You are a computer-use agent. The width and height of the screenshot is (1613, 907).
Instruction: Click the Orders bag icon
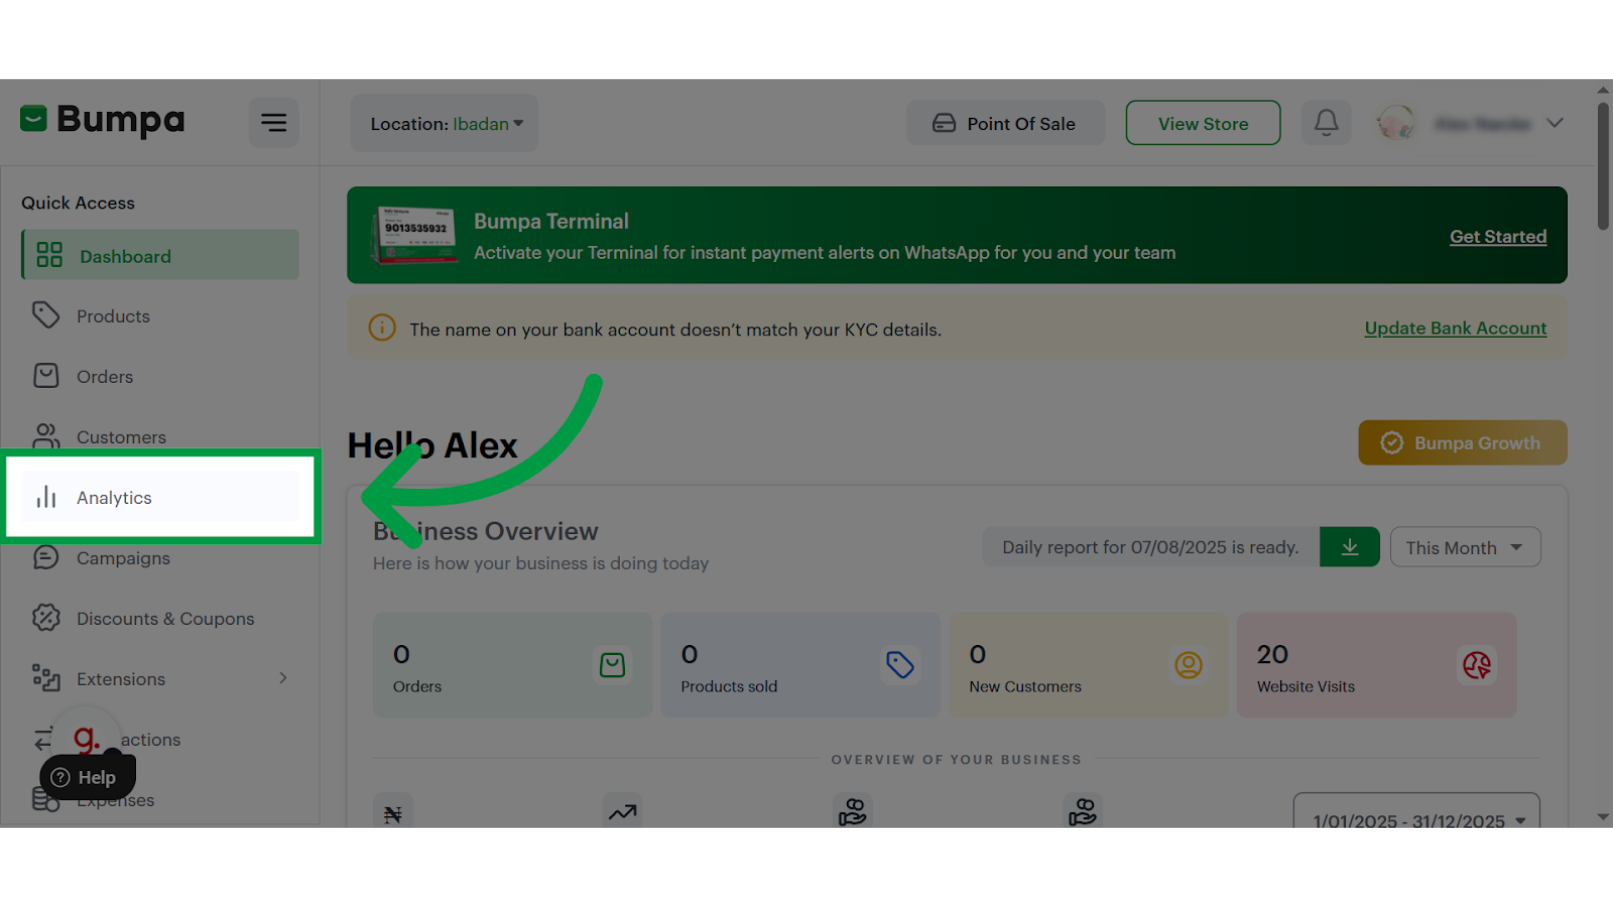click(x=46, y=375)
